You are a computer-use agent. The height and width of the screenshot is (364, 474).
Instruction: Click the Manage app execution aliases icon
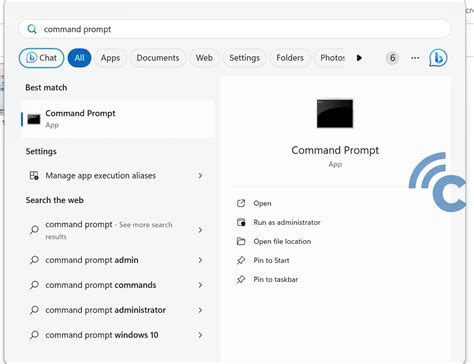tap(34, 175)
